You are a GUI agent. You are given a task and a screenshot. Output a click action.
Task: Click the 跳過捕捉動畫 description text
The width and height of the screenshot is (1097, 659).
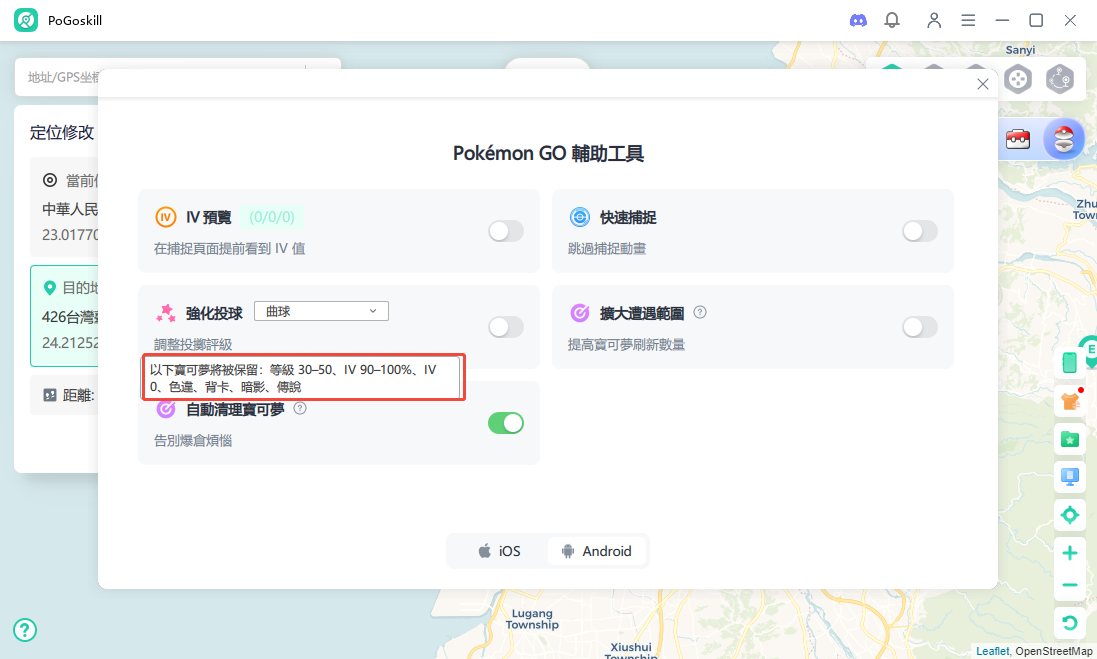pyautogui.click(x=607, y=248)
